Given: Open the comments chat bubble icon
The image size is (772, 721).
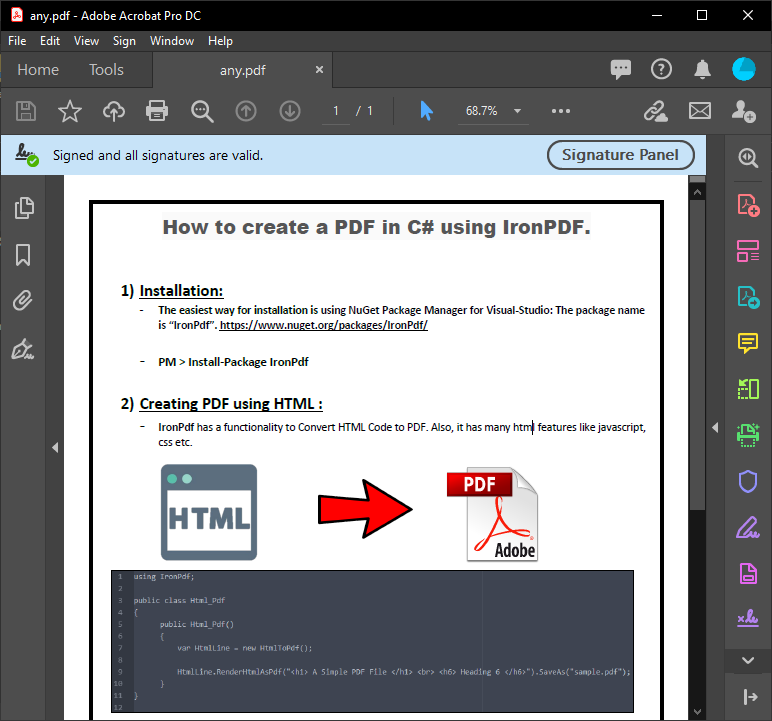Looking at the screenshot, I should (x=620, y=69).
